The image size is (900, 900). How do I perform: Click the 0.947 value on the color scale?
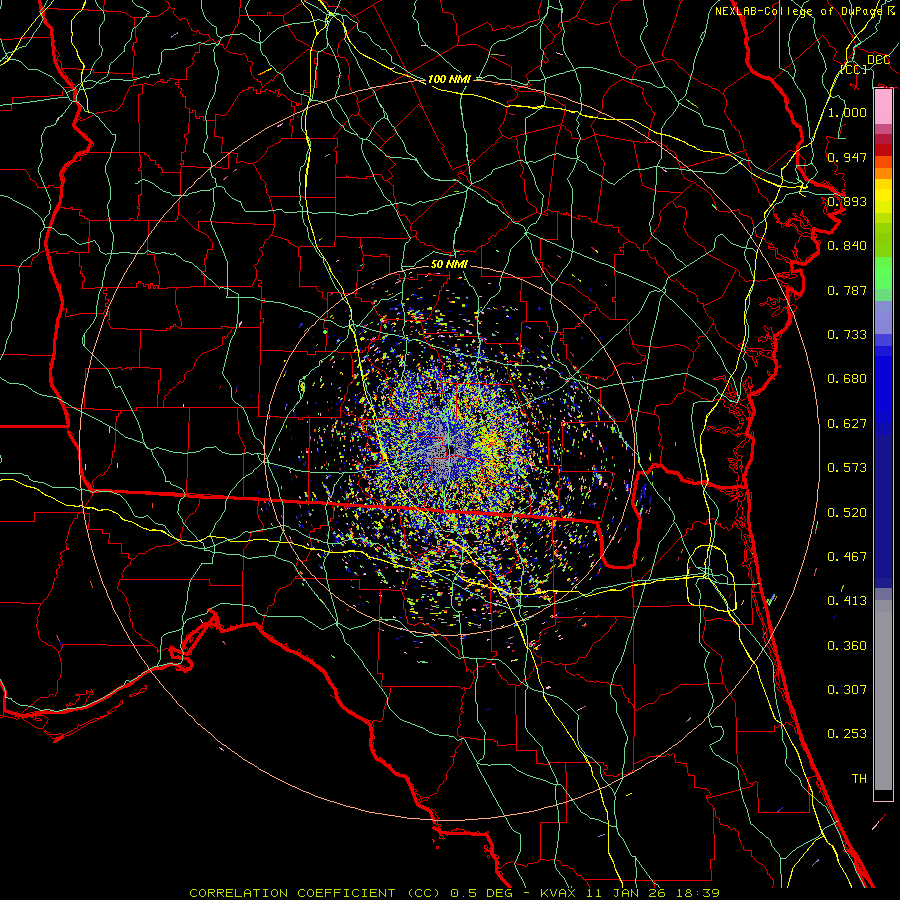click(847, 157)
